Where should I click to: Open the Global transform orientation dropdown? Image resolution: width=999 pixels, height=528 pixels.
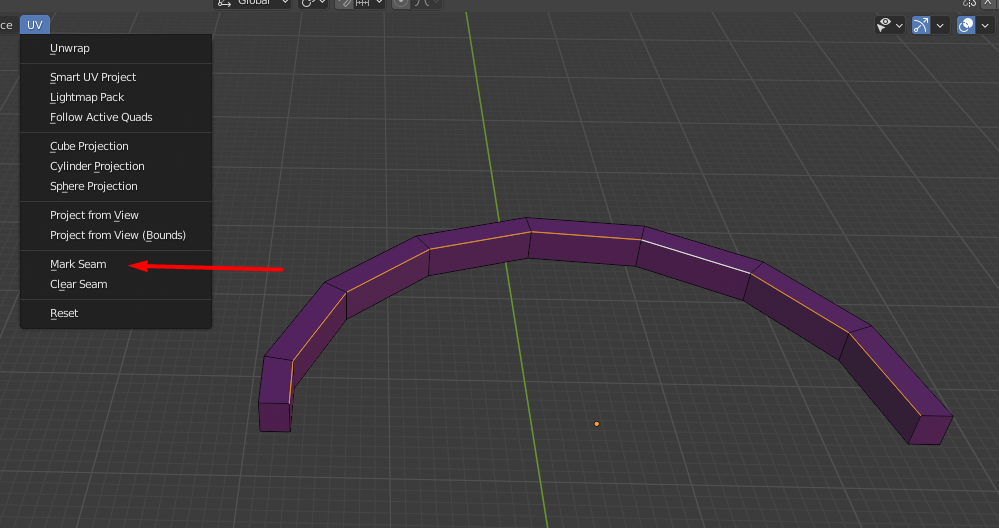click(x=252, y=3)
